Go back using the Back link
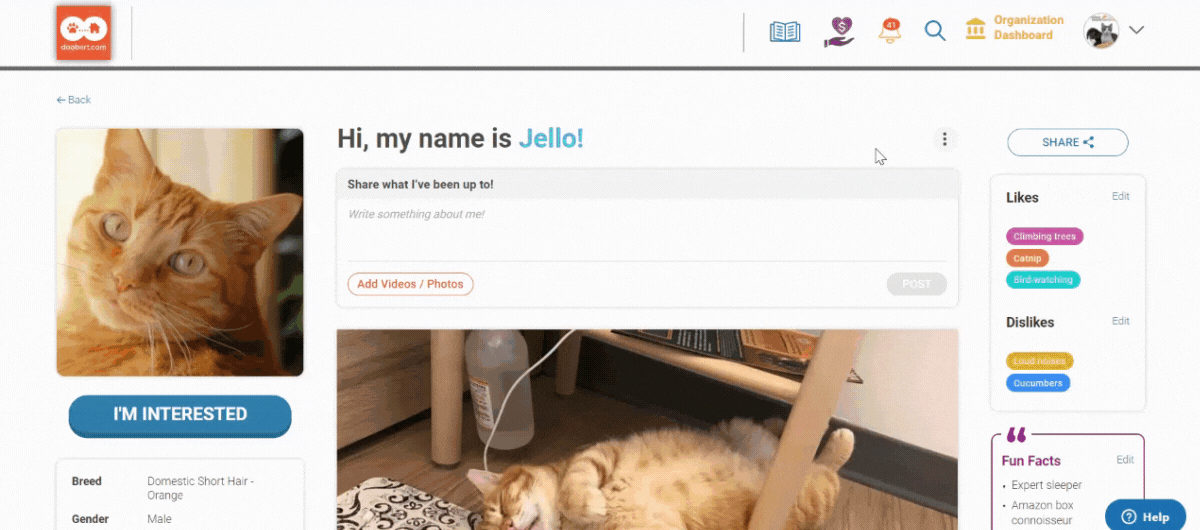Image resolution: width=1200 pixels, height=530 pixels. [x=74, y=100]
